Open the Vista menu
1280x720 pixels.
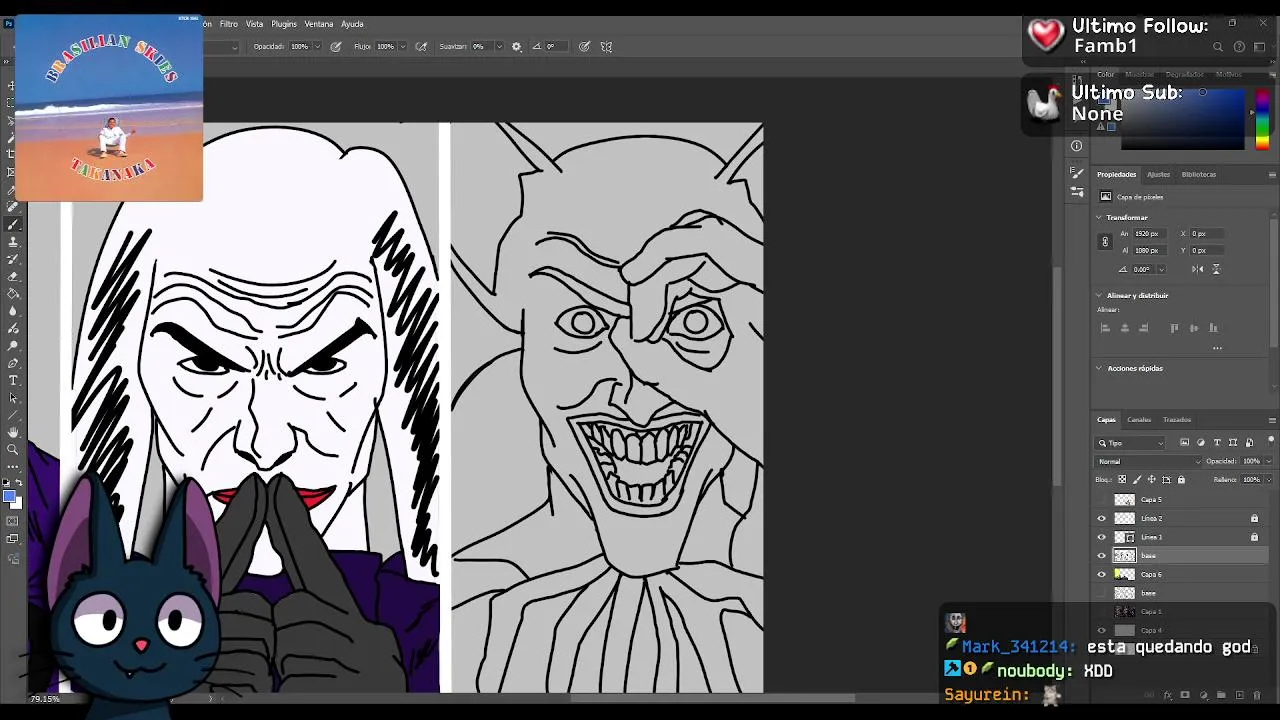[x=255, y=24]
